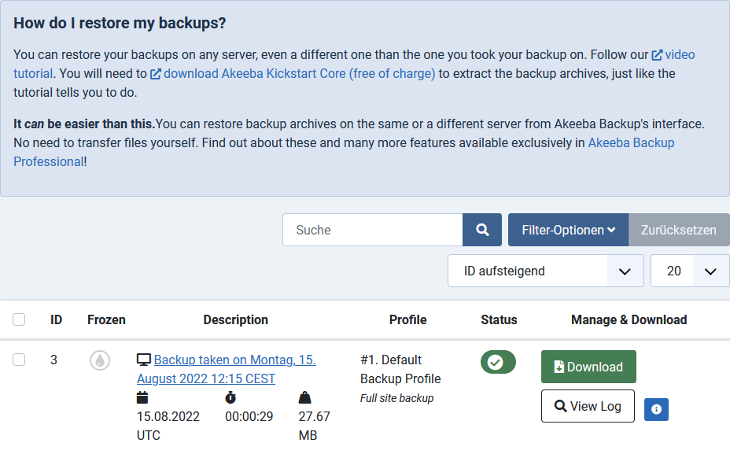730x454 pixels.
Task: Click the green checkmark status badge
Action: pyautogui.click(x=498, y=362)
